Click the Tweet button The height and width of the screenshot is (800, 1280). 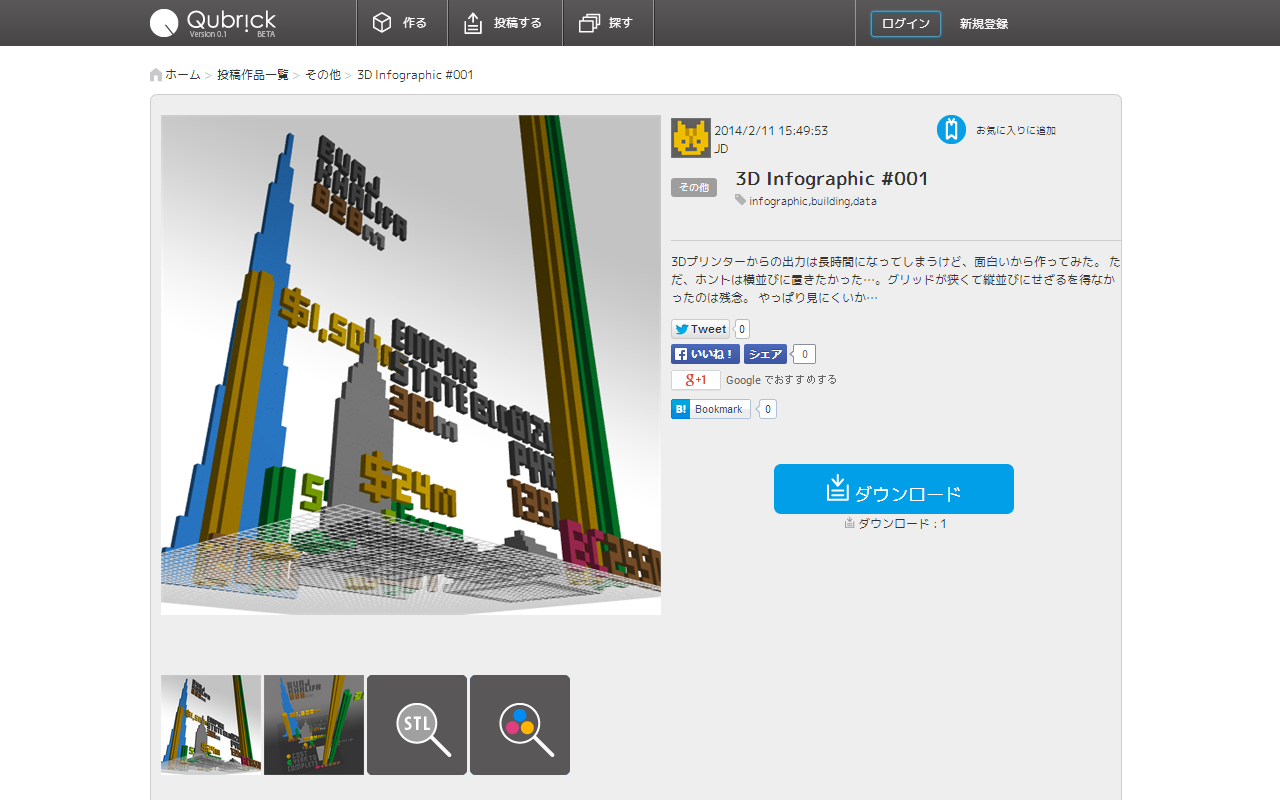(701, 329)
